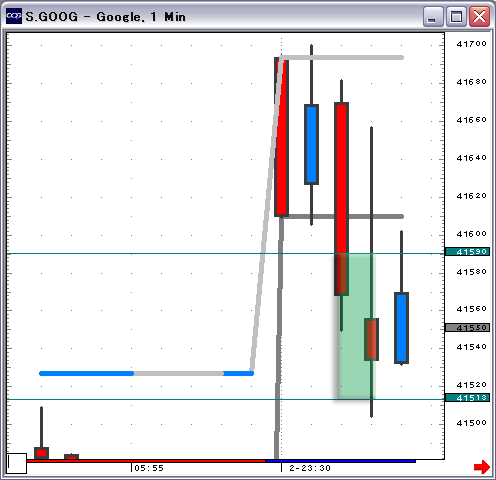The image size is (496, 480).
Task: Click the small red candlestick at bottom-left
Action: [42, 453]
